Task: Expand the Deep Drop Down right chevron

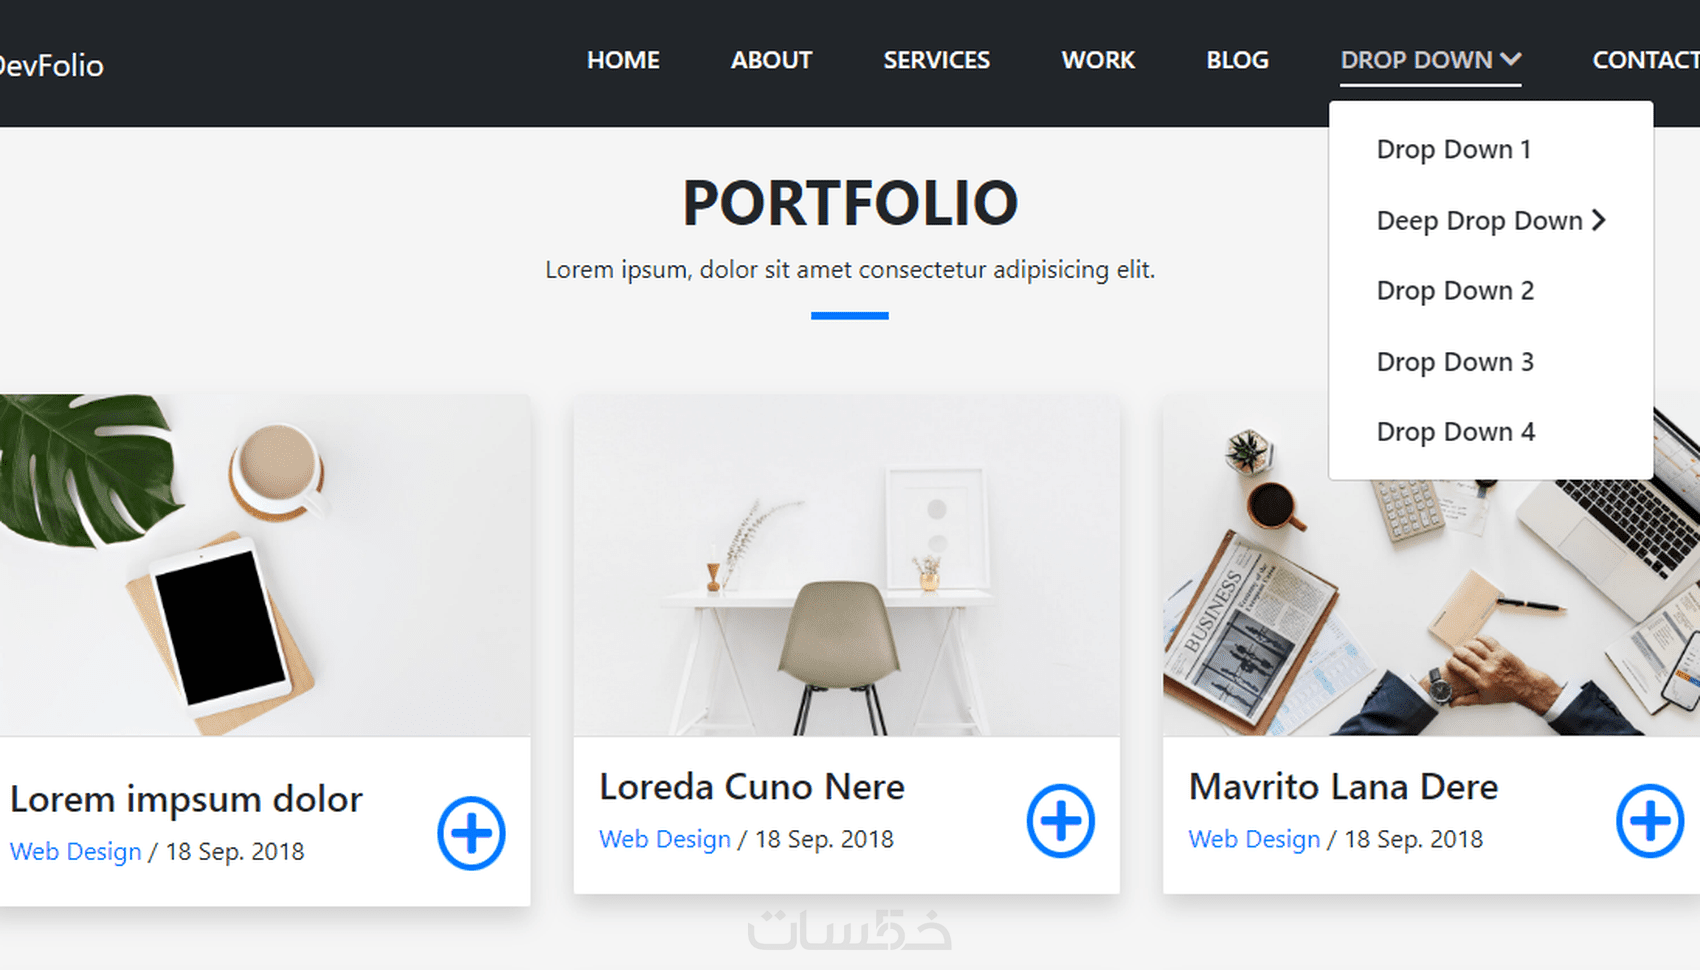Action: [x=1599, y=220]
